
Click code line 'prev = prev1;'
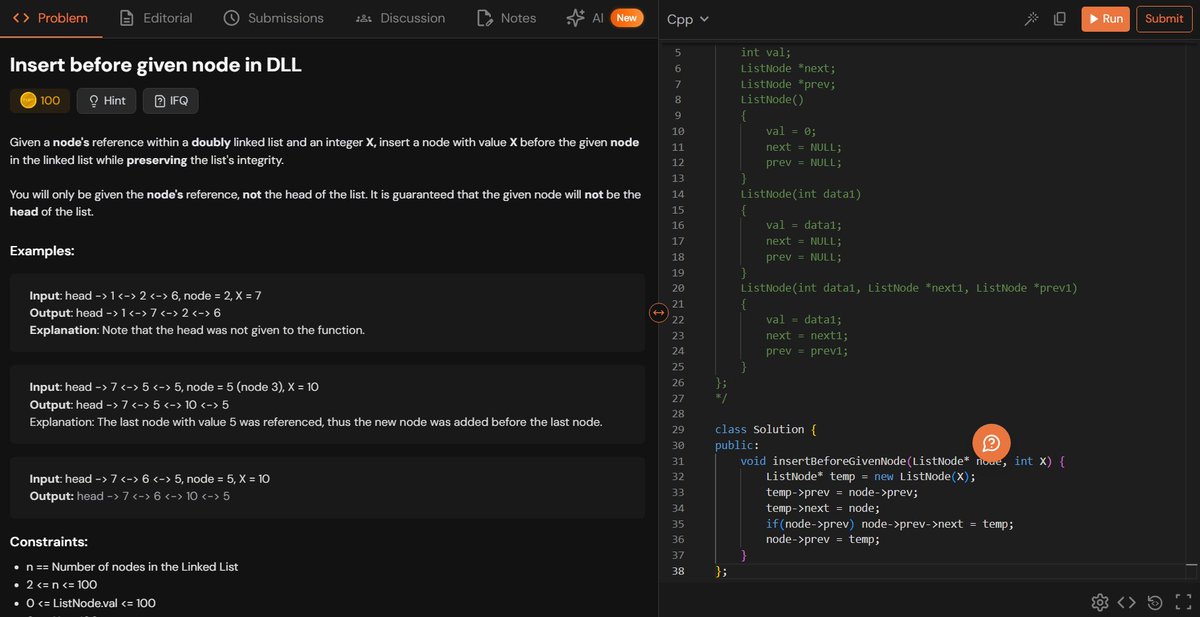click(x=807, y=351)
